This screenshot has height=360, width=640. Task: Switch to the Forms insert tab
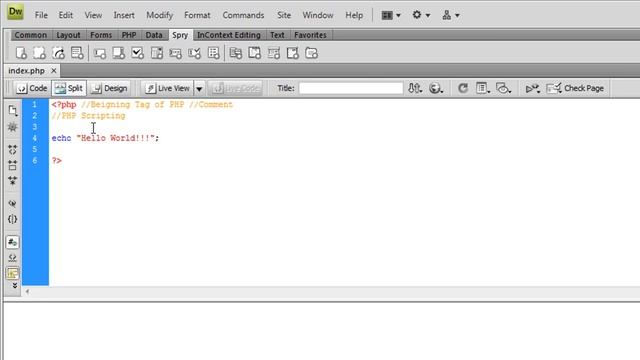point(101,35)
